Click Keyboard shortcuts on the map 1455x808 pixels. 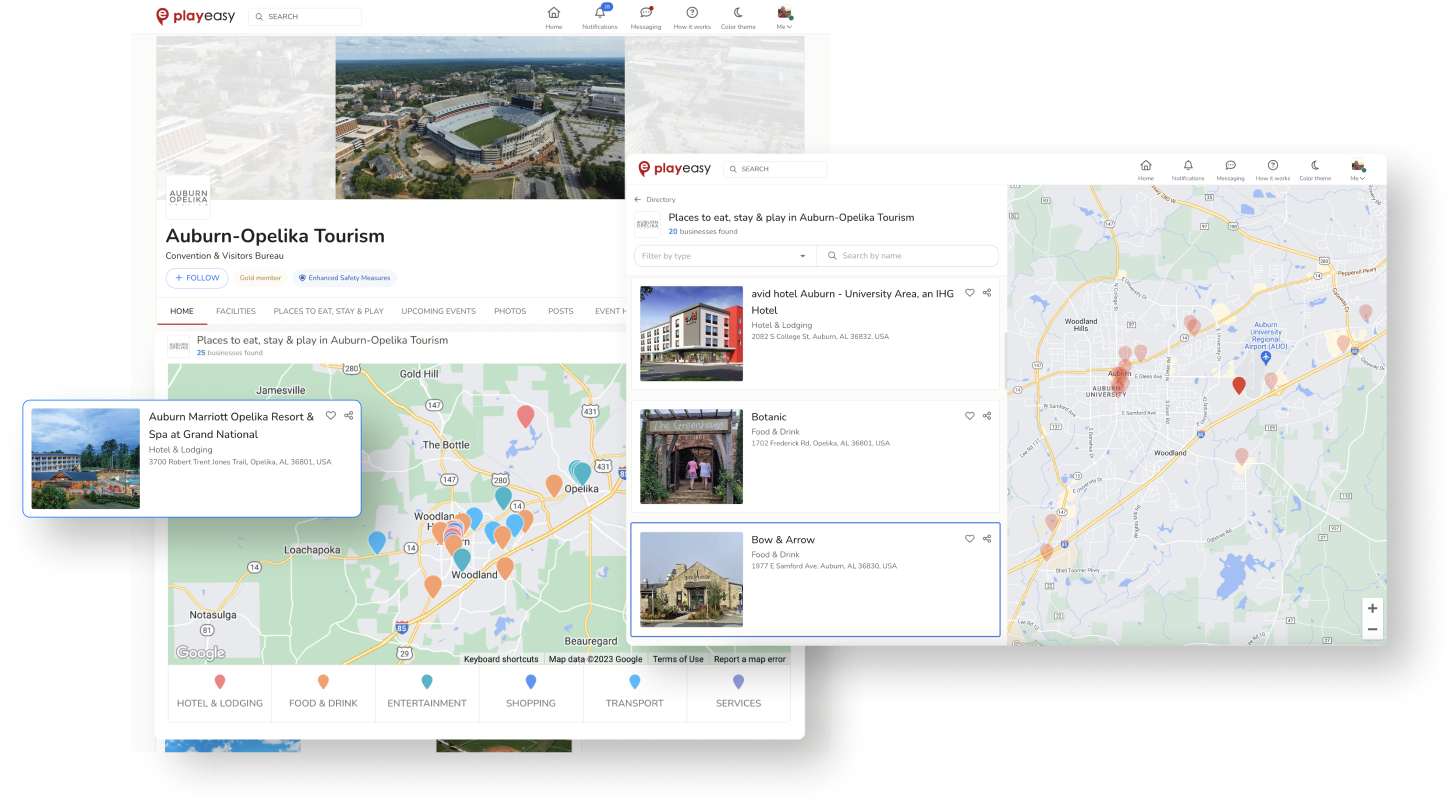click(x=501, y=659)
